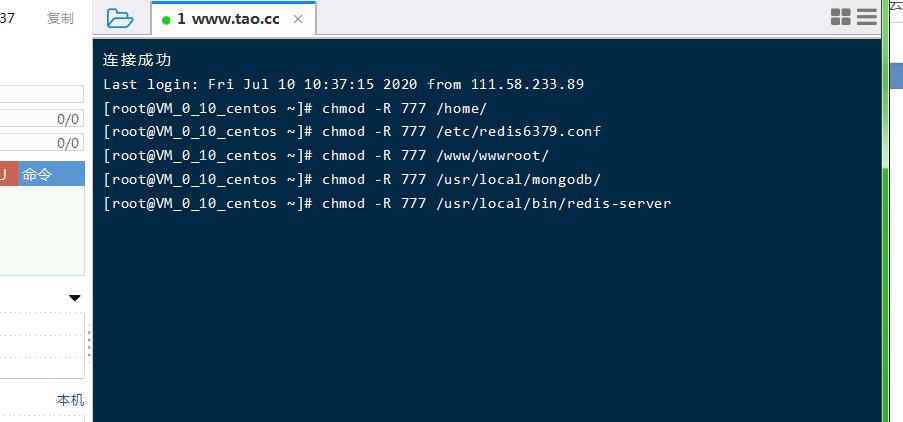This screenshot has width=903, height=422.
Task: Open the connection manager folder icon
Action: click(120, 18)
